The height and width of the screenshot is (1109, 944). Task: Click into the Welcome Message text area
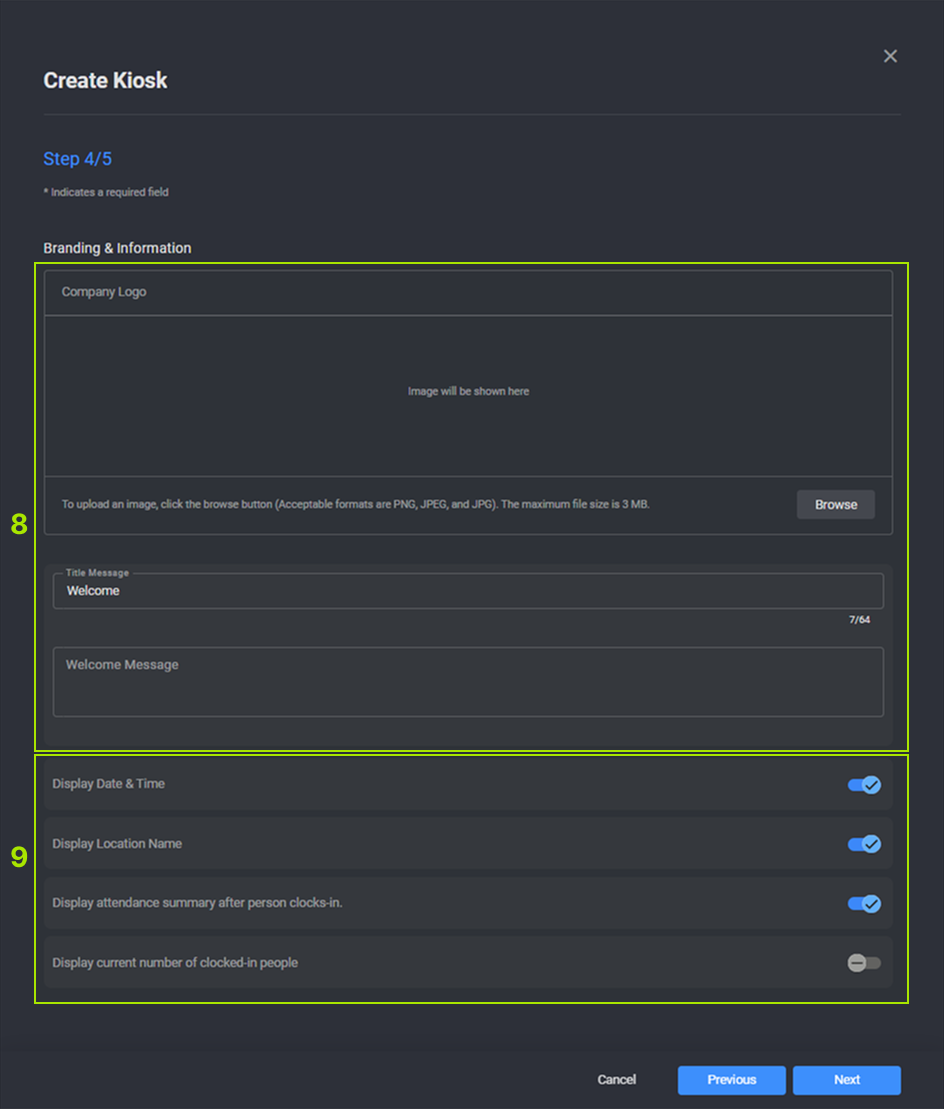(x=468, y=681)
